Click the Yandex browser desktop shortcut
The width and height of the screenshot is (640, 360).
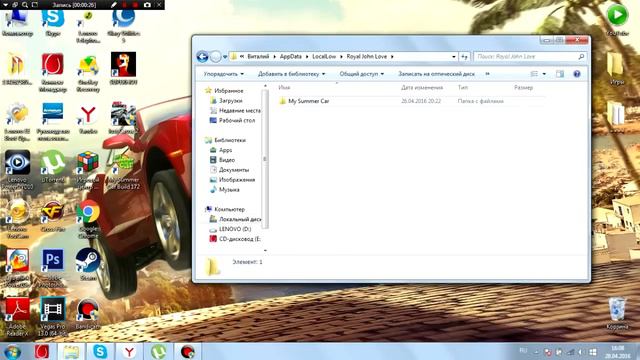(x=88, y=118)
